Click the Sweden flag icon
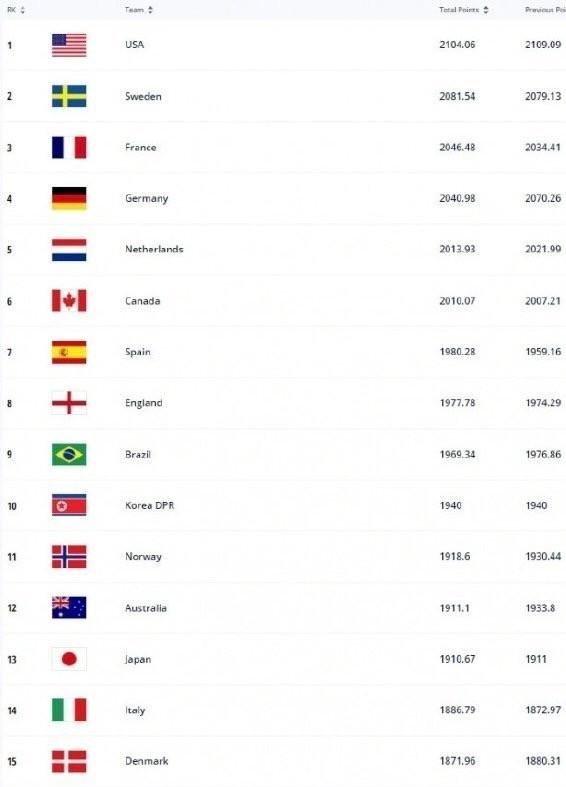Image resolution: width=566 pixels, height=787 pixels. pyautogui.click(x=69, y=96)
